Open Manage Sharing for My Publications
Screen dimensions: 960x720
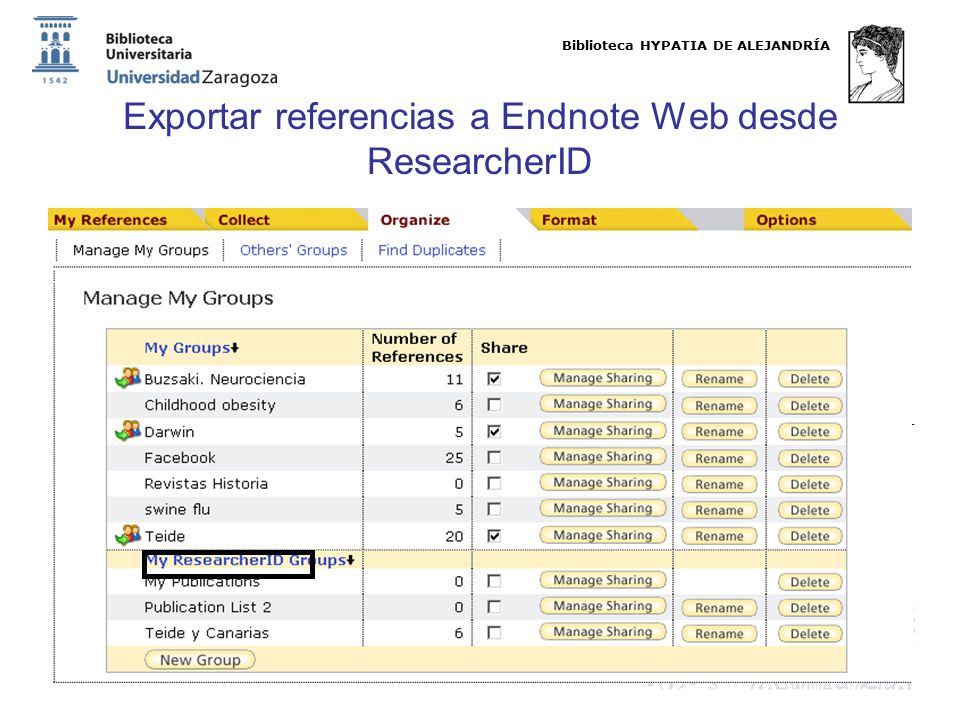[603, 579]
